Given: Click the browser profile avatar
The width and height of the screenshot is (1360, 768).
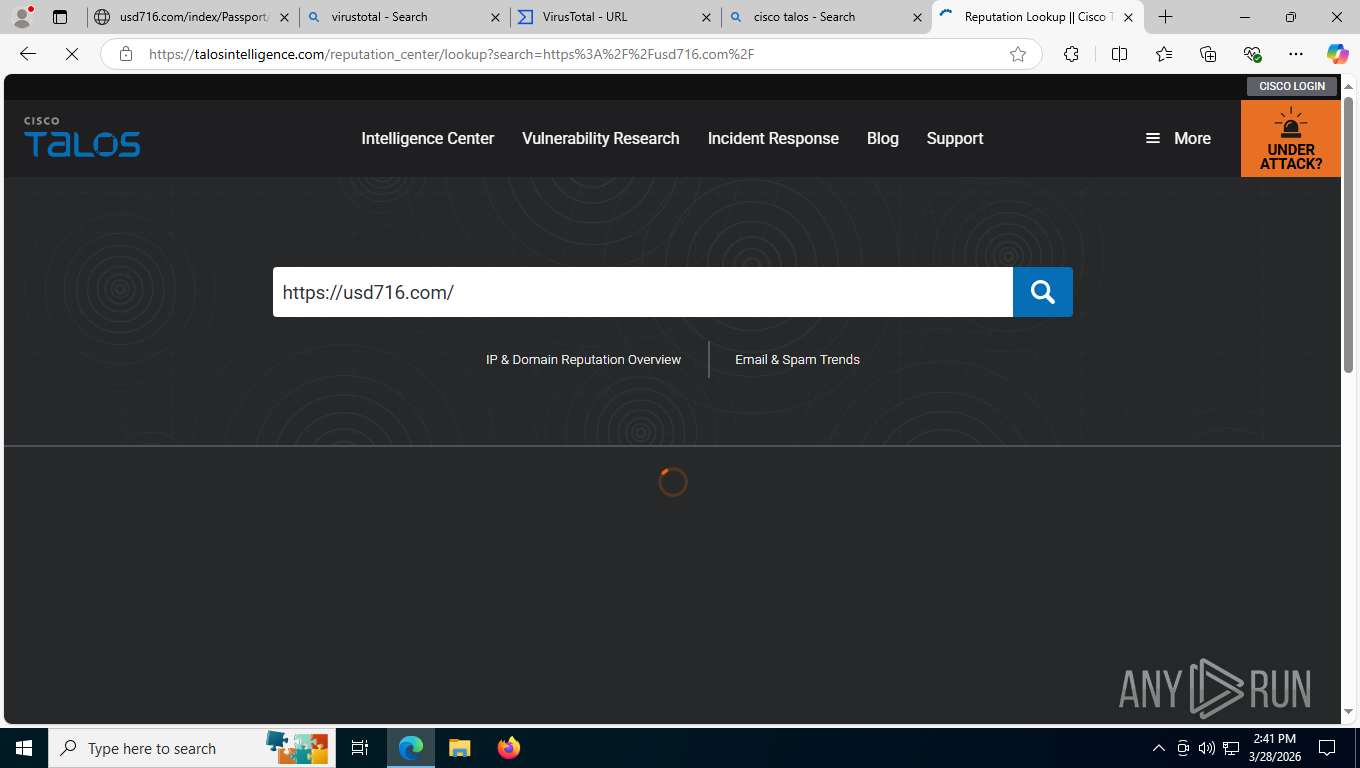Looking at the screenshot, I should tap(21, 17).
